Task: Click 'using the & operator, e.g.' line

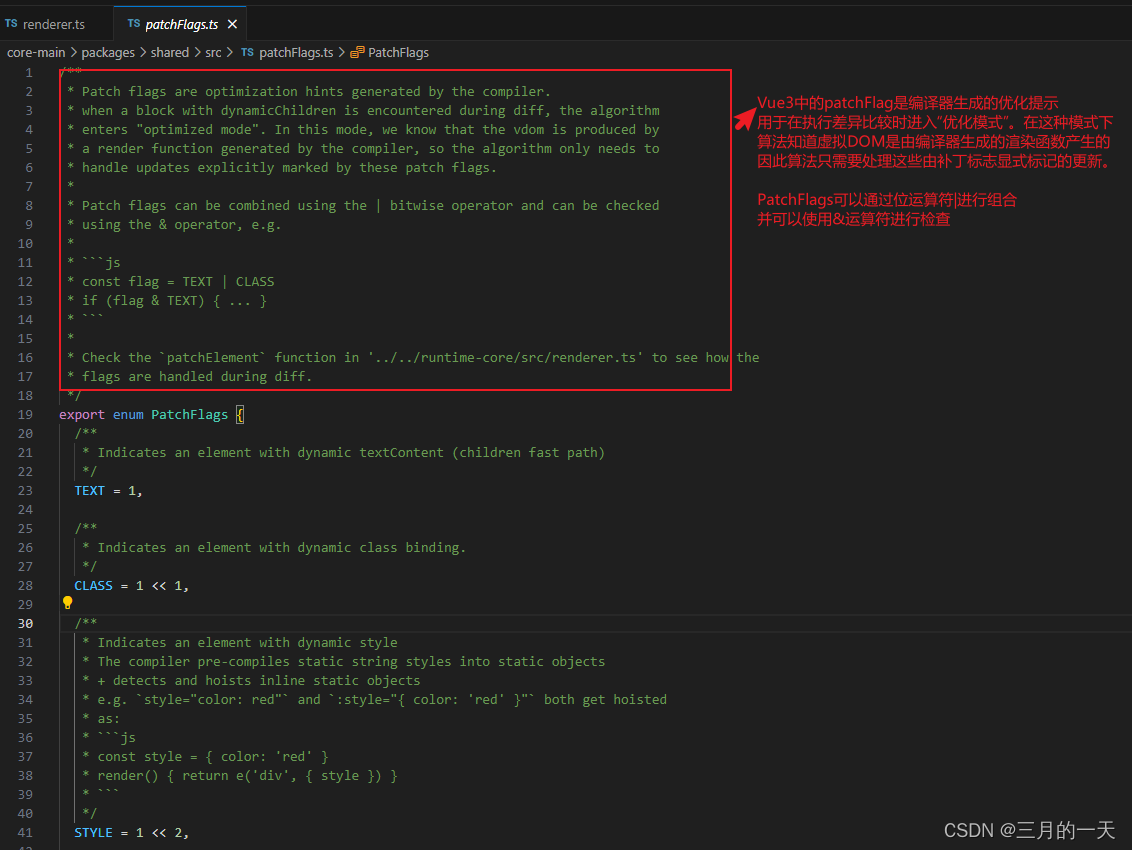Action: (174, 225)
